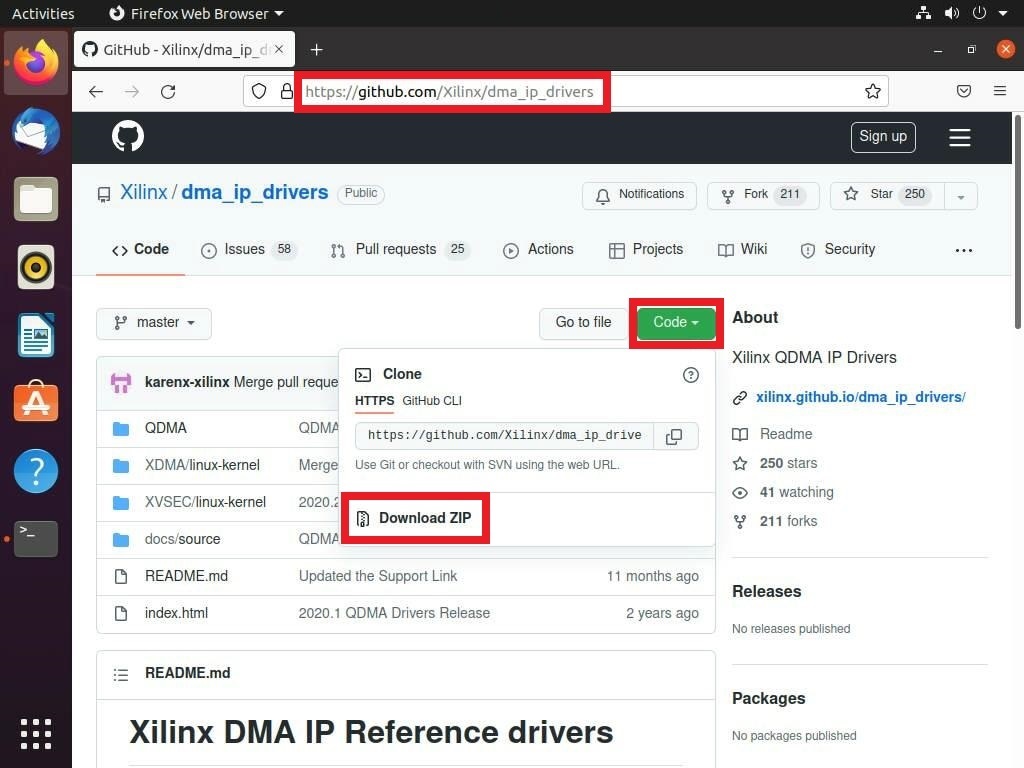The width and height of the screenshot is (1024, 768).
Task: Open the QDMA folder
Action: click(x=165, y=428)
